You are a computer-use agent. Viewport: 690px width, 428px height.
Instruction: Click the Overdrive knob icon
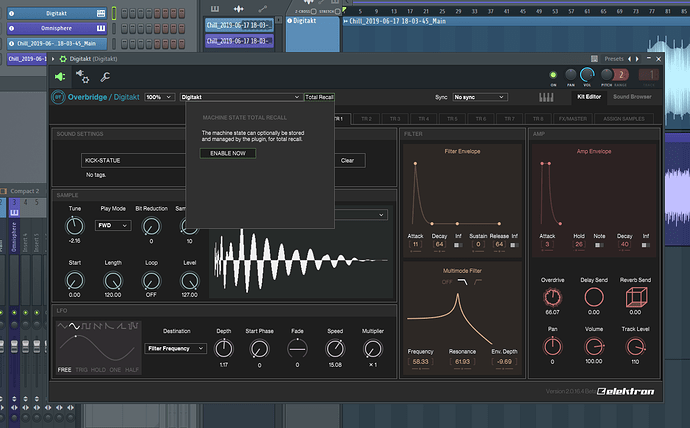pyautogui.click(x=552, y=297)
